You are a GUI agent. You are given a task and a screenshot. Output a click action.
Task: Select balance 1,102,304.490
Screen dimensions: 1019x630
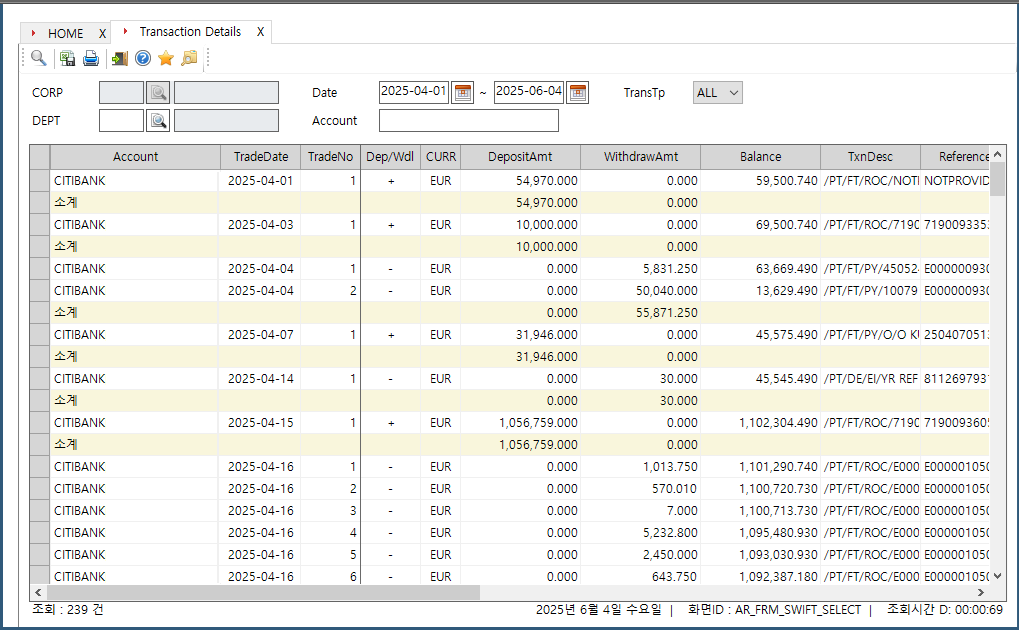[x=760, y=423]
